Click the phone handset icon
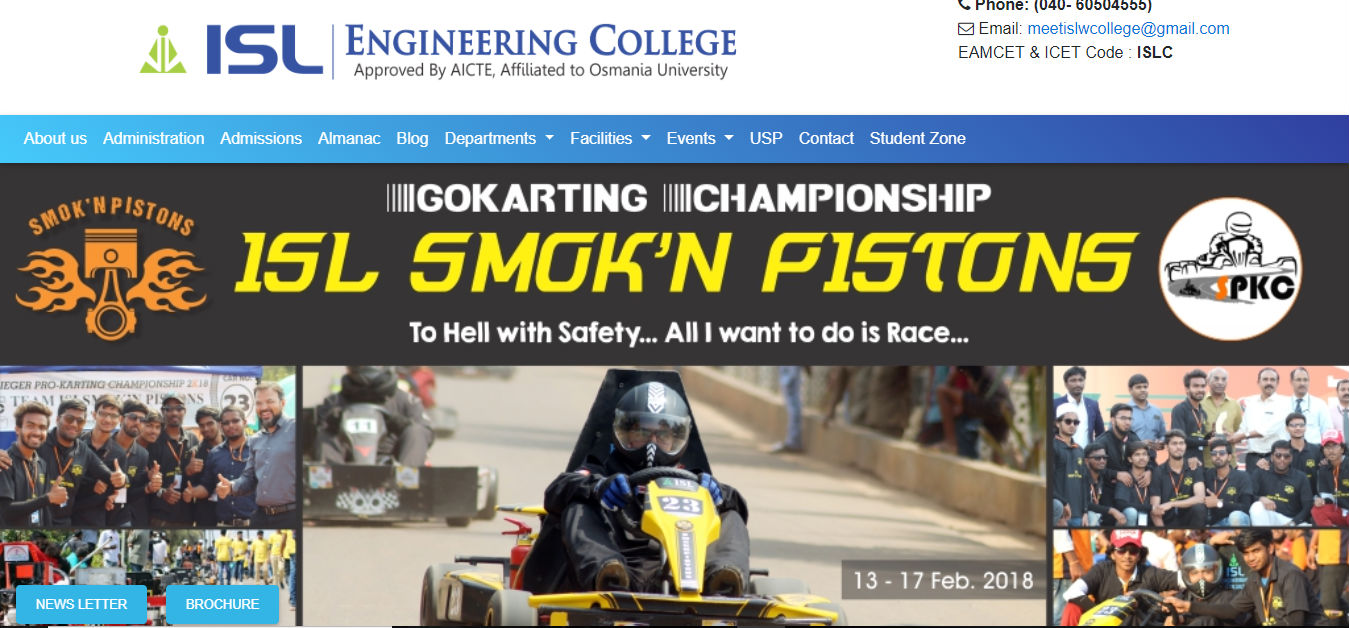 pos(964,5)
